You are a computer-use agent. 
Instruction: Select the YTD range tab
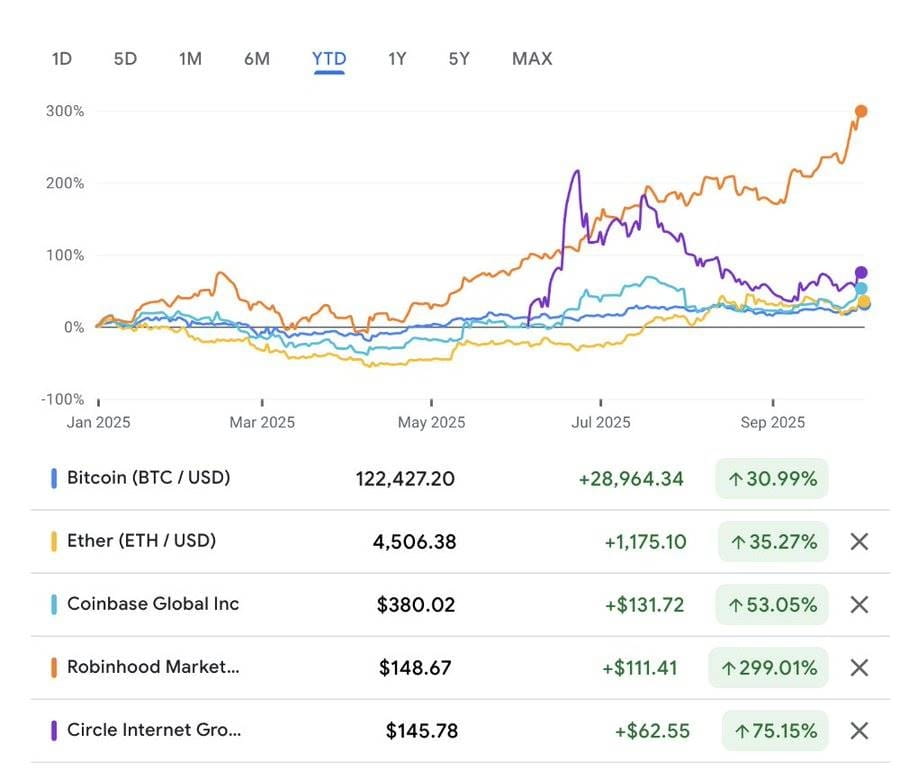329,59
